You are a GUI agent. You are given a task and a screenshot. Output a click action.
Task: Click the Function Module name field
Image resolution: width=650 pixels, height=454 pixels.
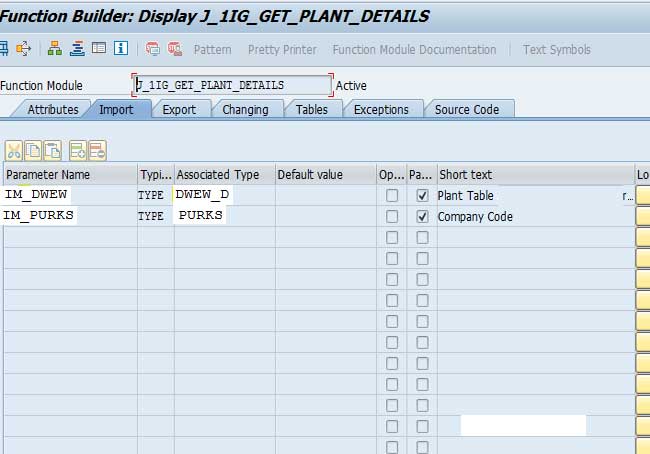coord(232,85)
